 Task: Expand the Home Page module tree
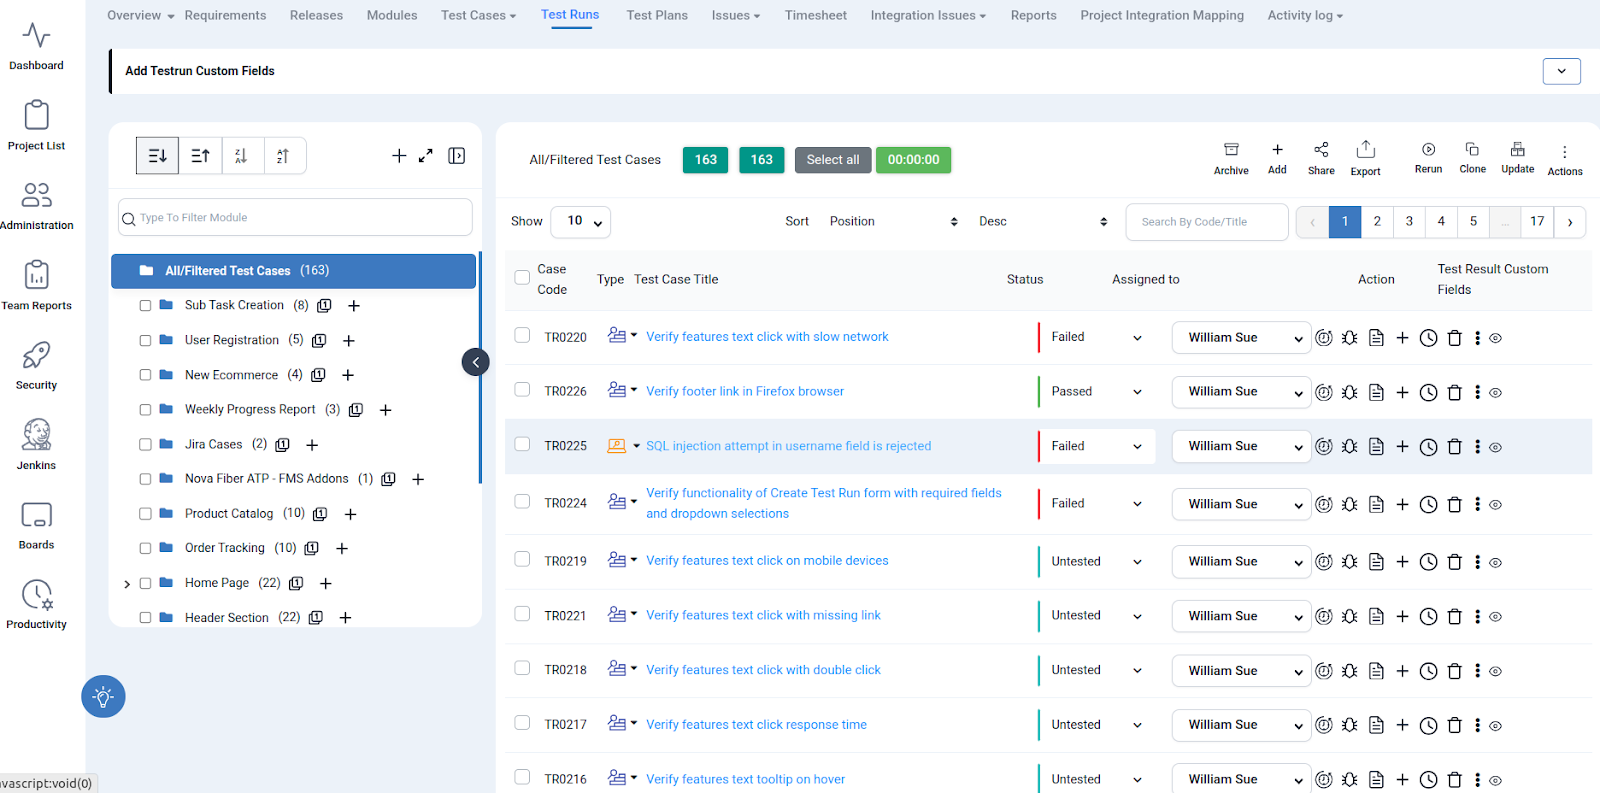coord(127,584)
